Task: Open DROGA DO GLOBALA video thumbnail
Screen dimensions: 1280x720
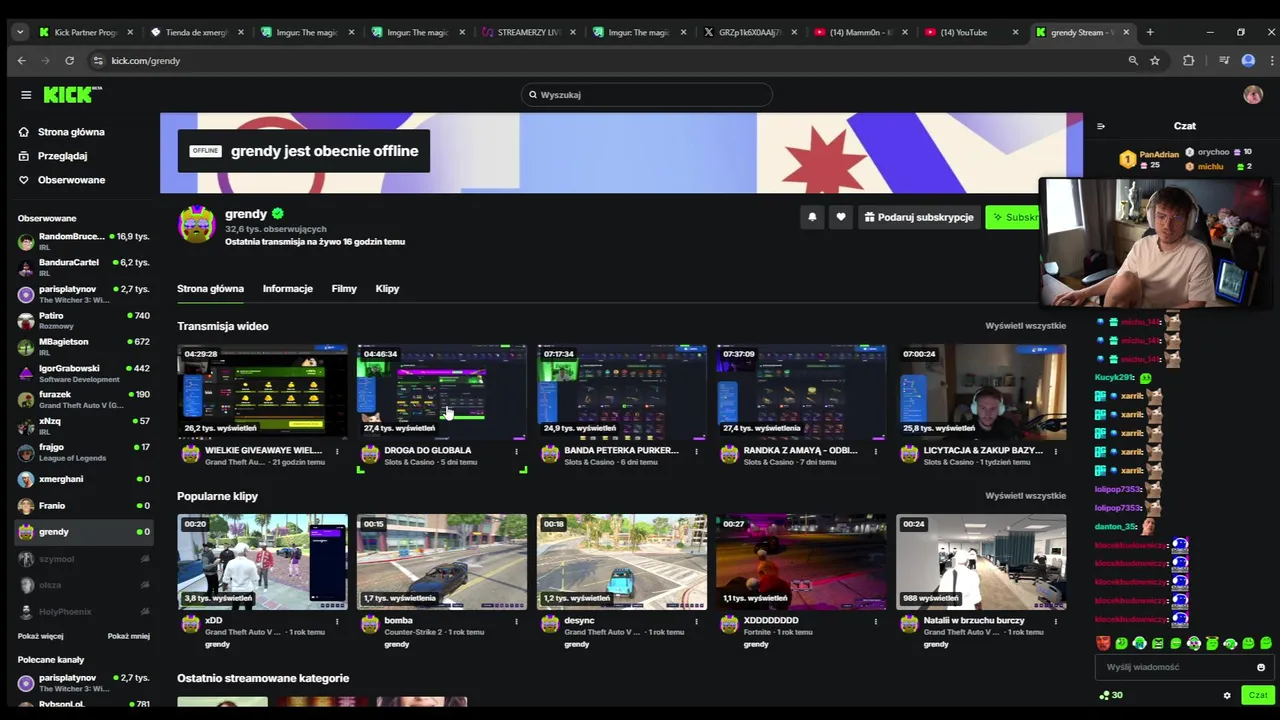Action: pyautogui.click(x=442, y=392)
